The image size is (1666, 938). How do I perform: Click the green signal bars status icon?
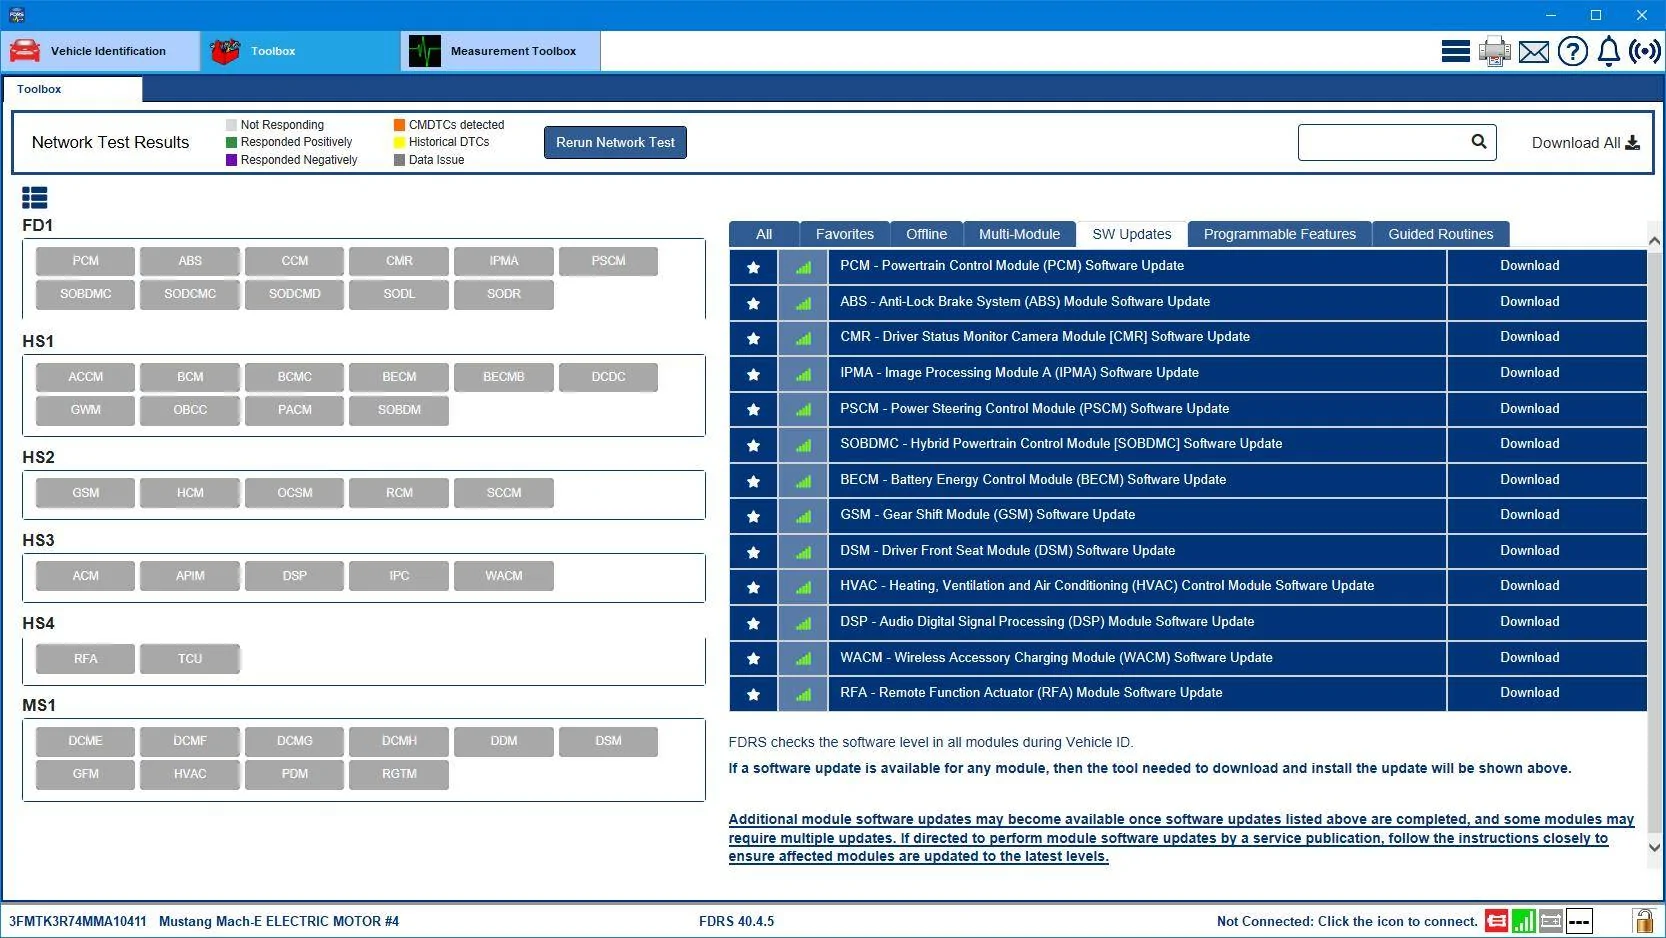[1524, 920]
